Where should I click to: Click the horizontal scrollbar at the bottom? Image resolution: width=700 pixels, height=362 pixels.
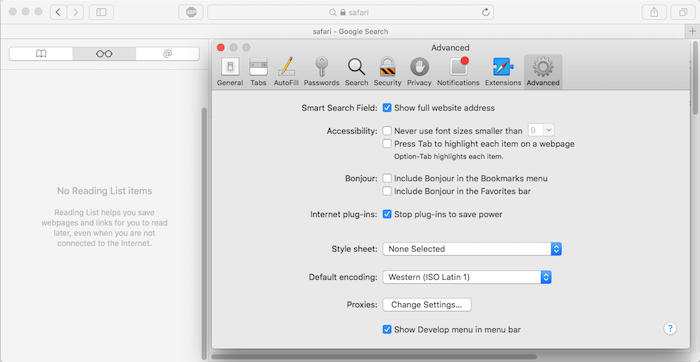(374, 357)
